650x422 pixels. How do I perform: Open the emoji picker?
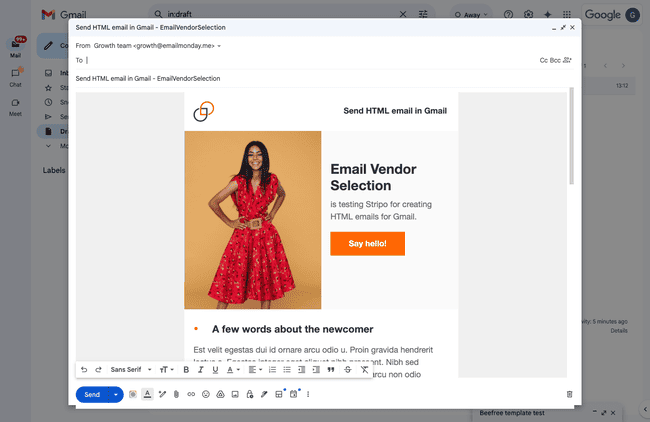pyautogui.click(x=206, y=394)
